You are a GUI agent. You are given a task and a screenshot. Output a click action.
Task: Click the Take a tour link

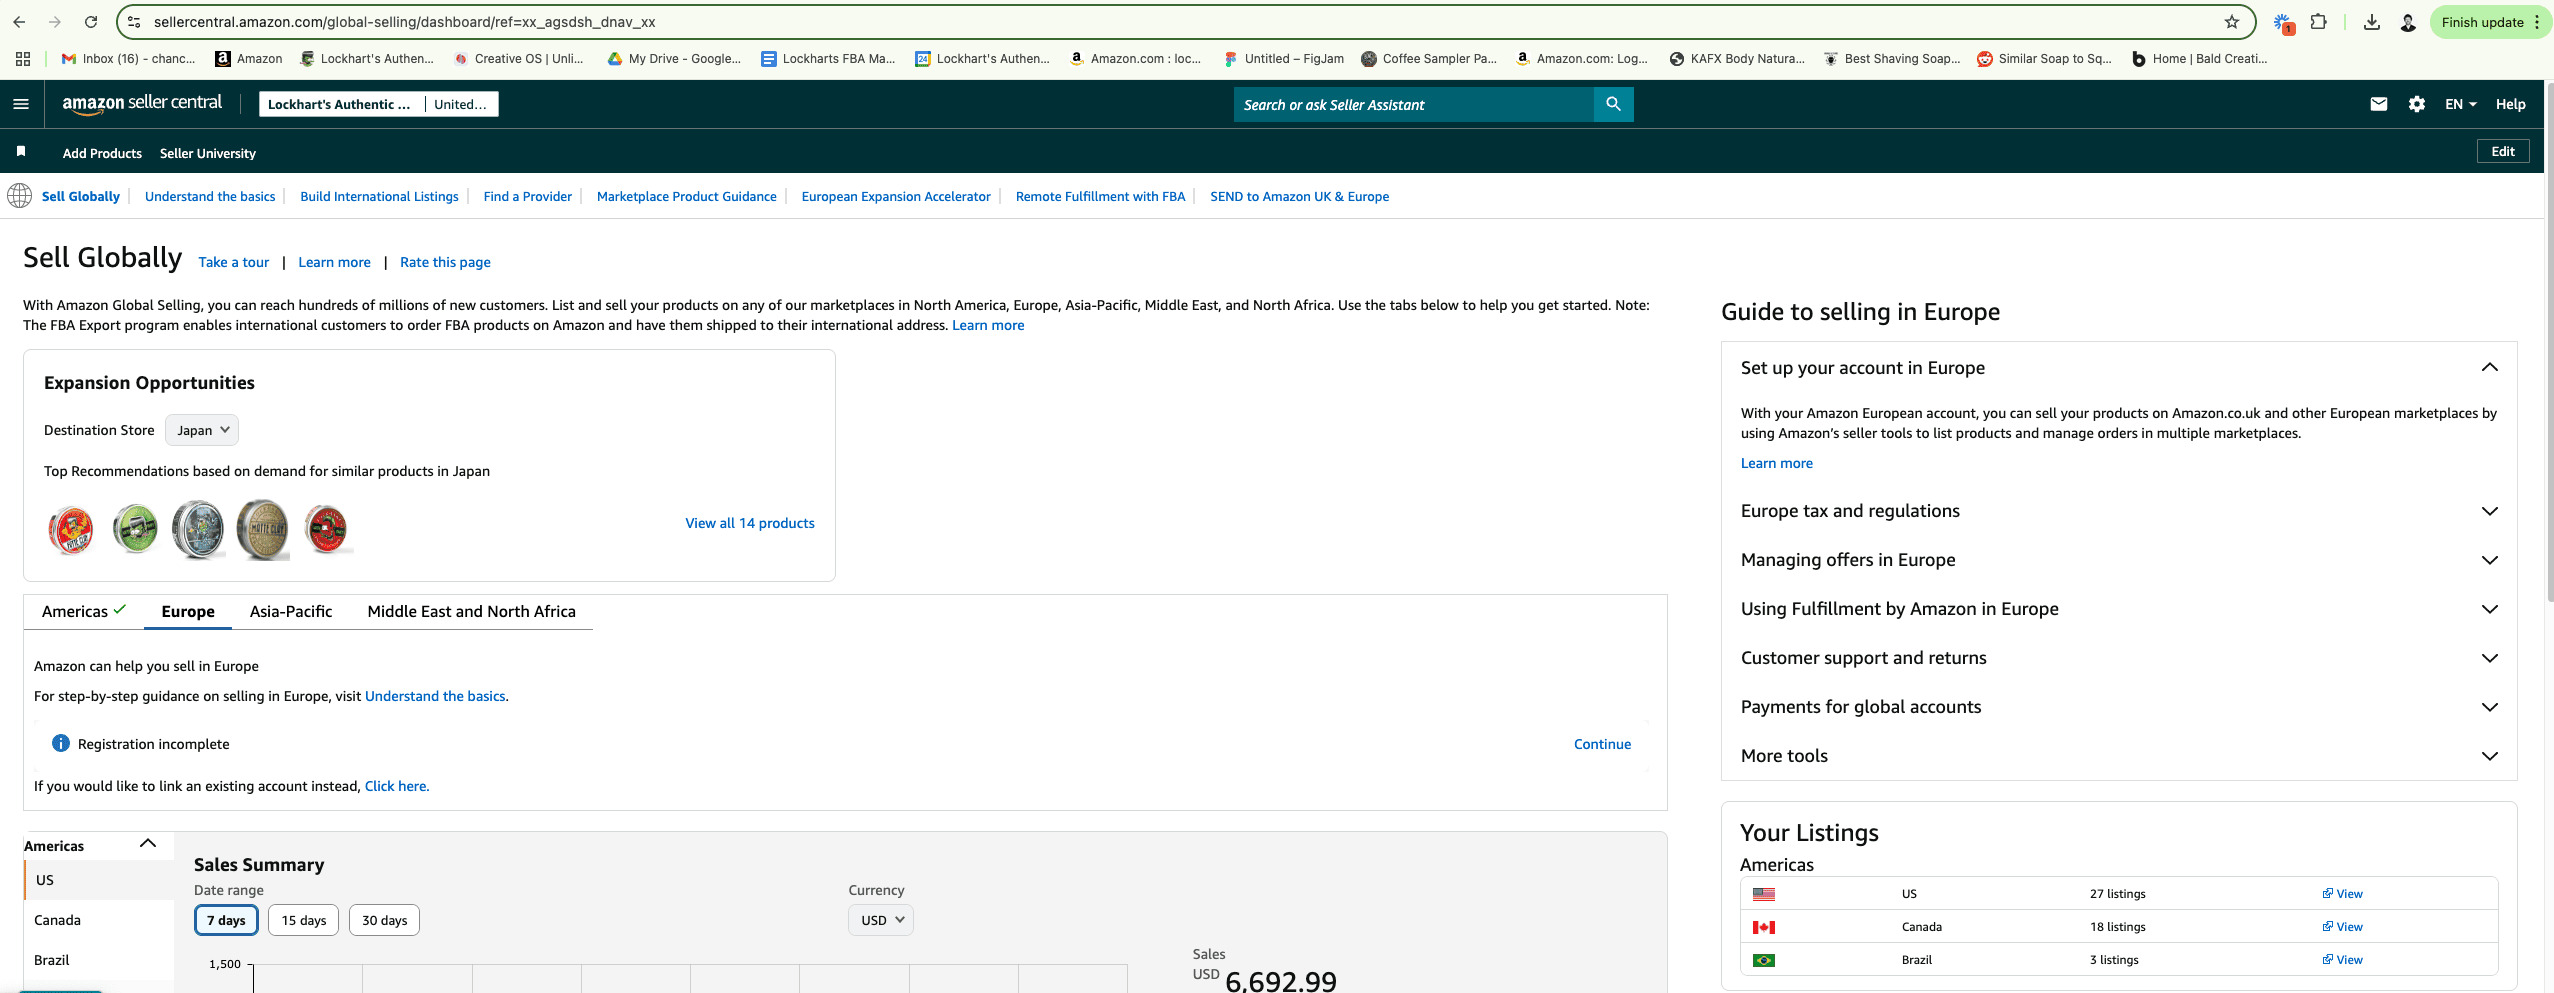(x=233, y=262)
